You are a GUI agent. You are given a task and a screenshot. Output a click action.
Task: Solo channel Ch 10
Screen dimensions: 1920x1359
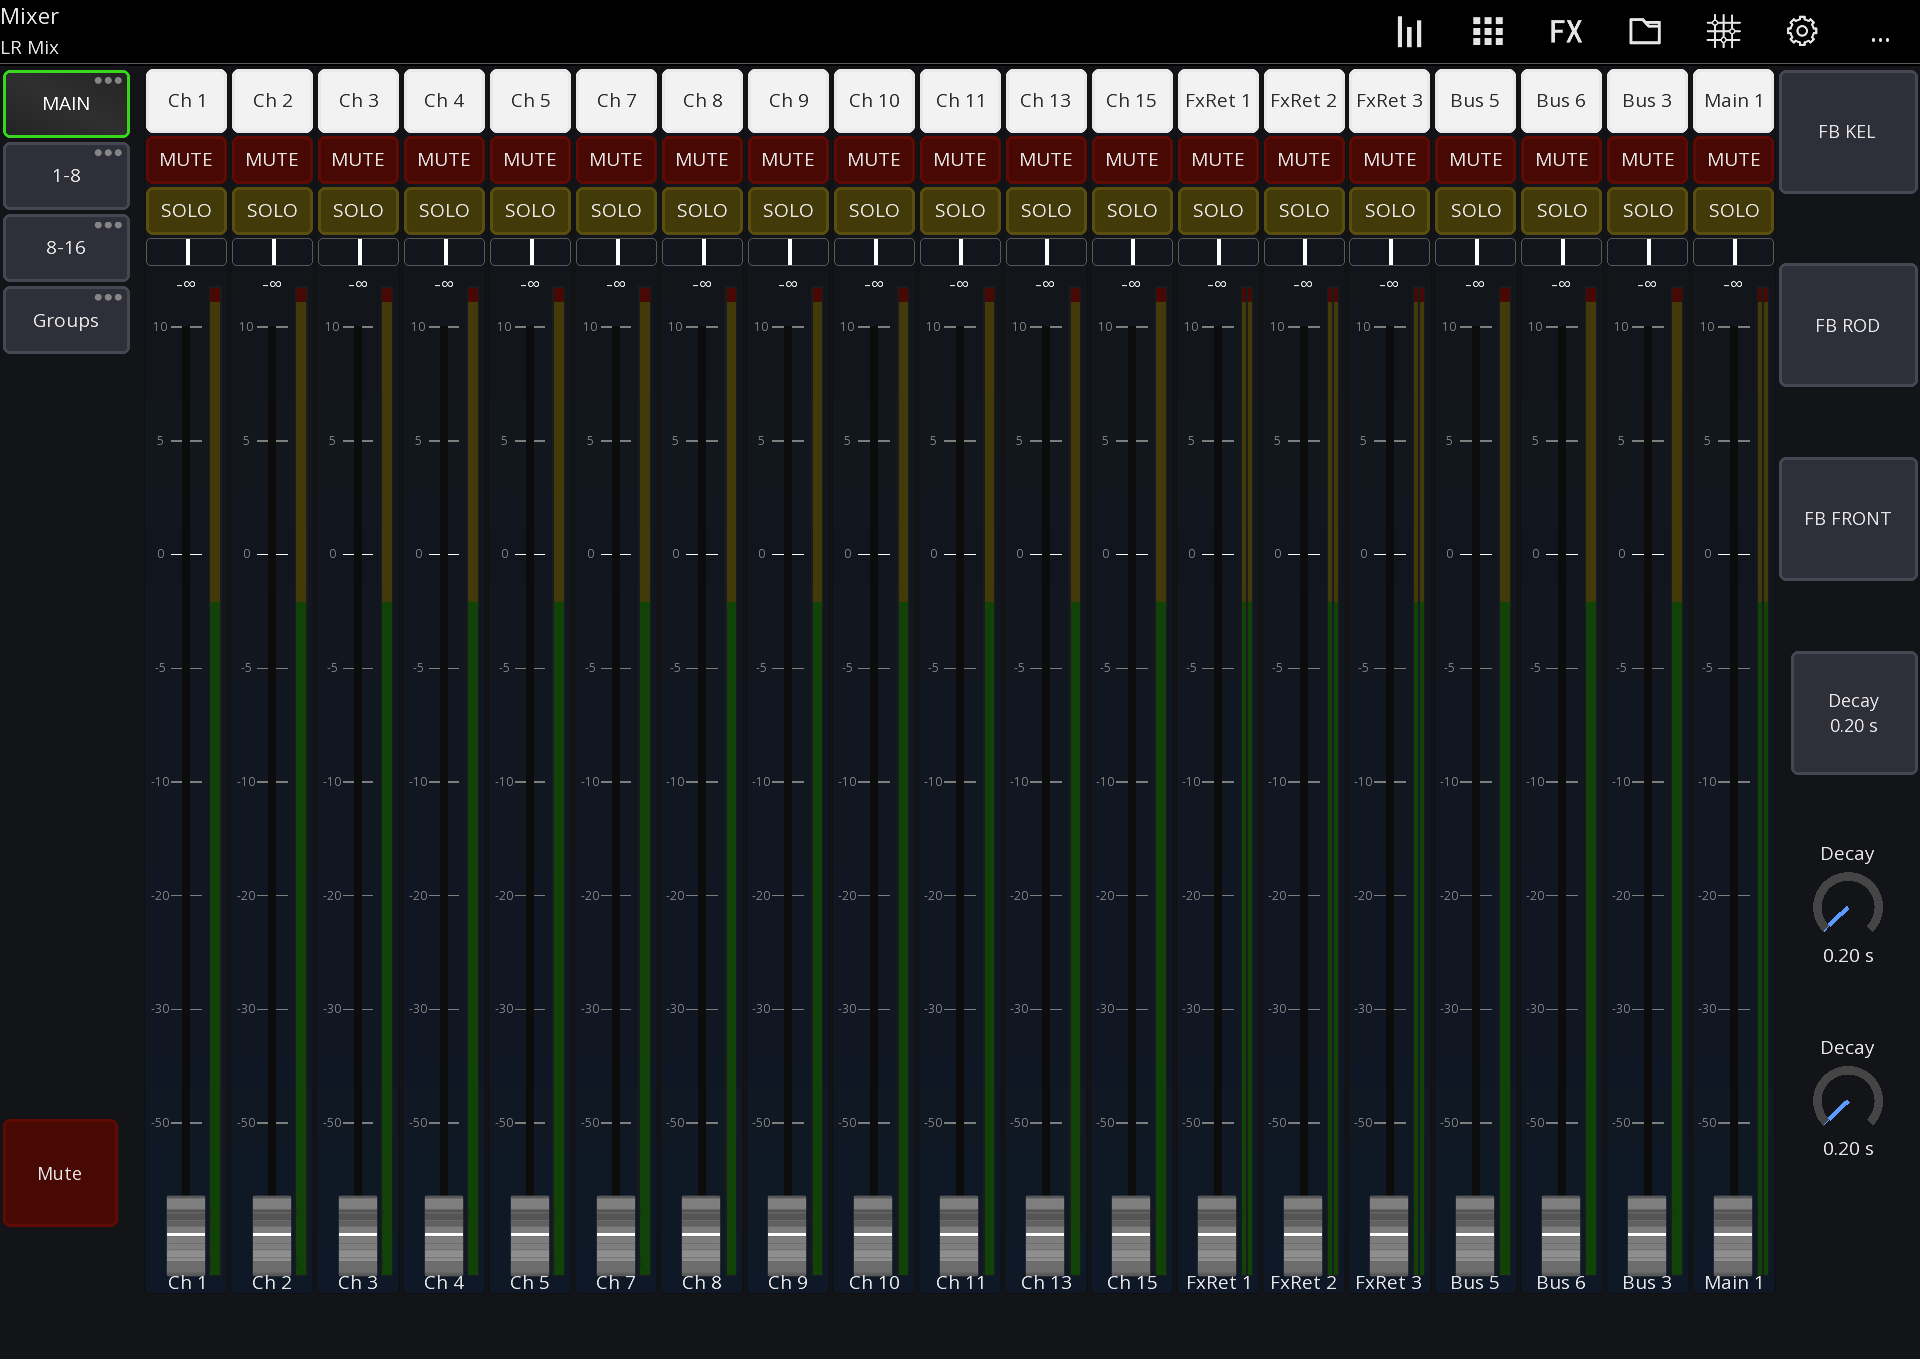pos(874,210)
